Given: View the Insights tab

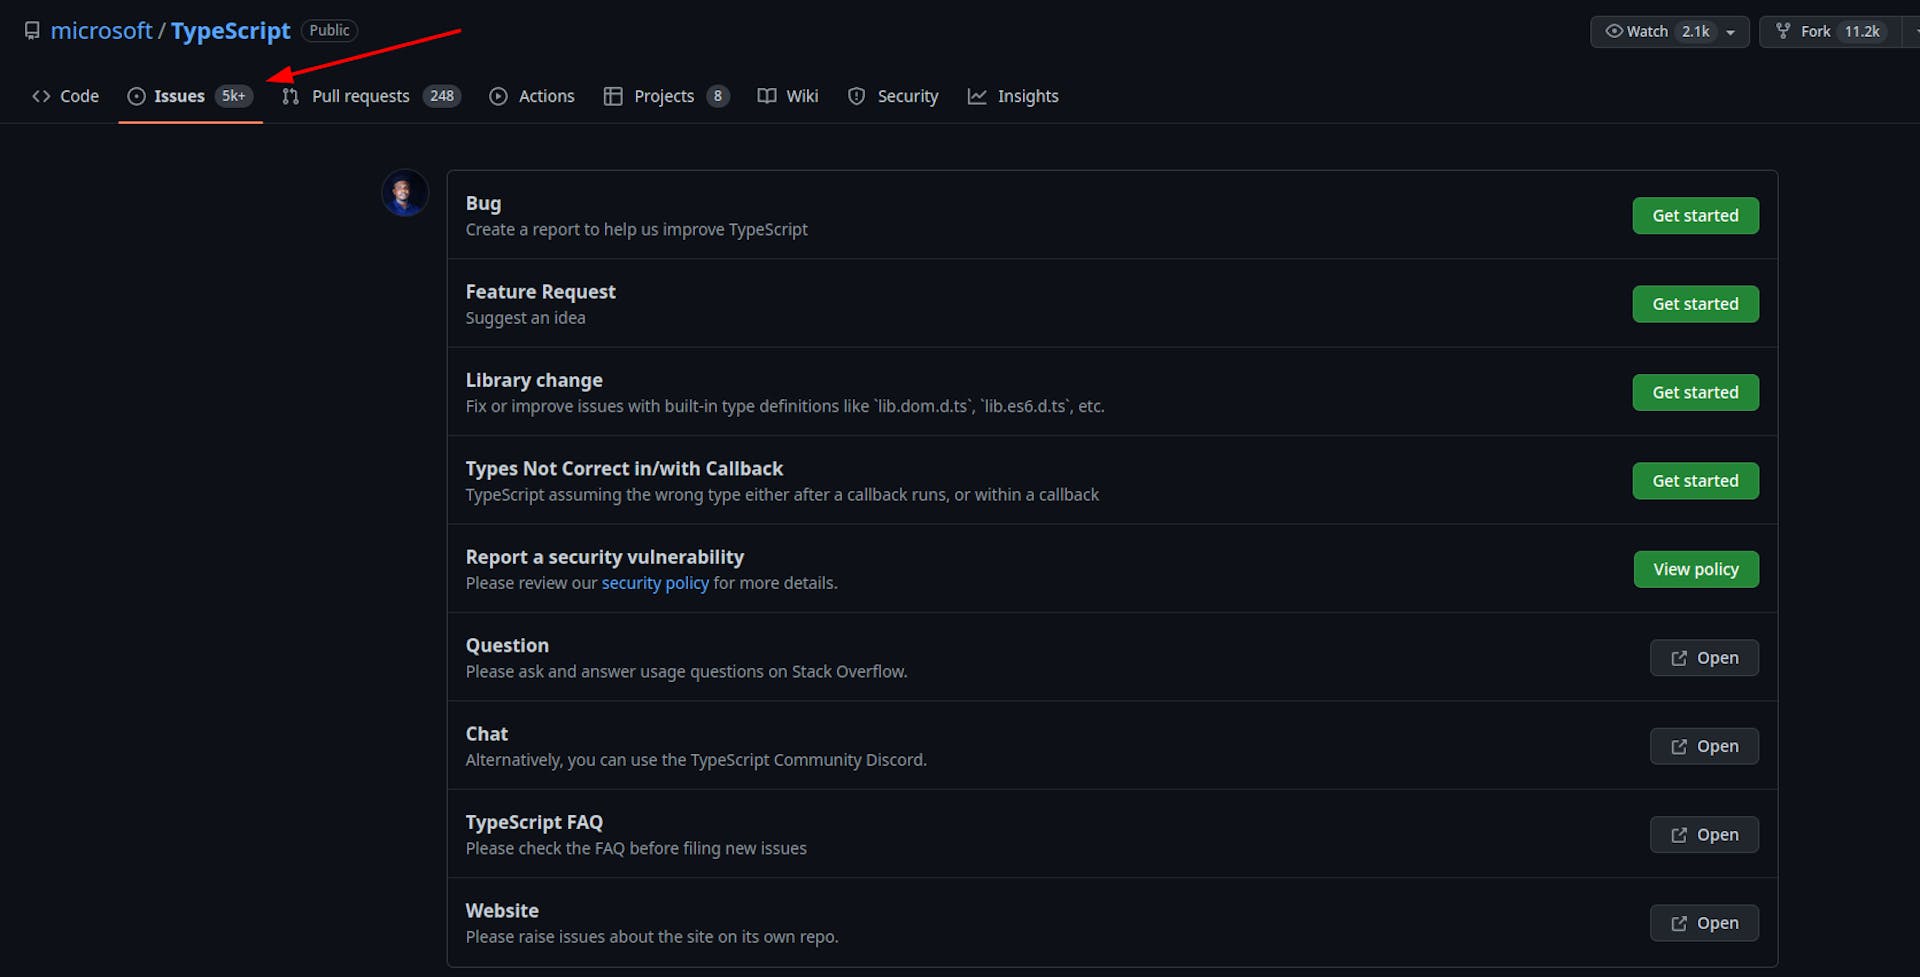Looking at the screenshot, I should [1013, 96].
